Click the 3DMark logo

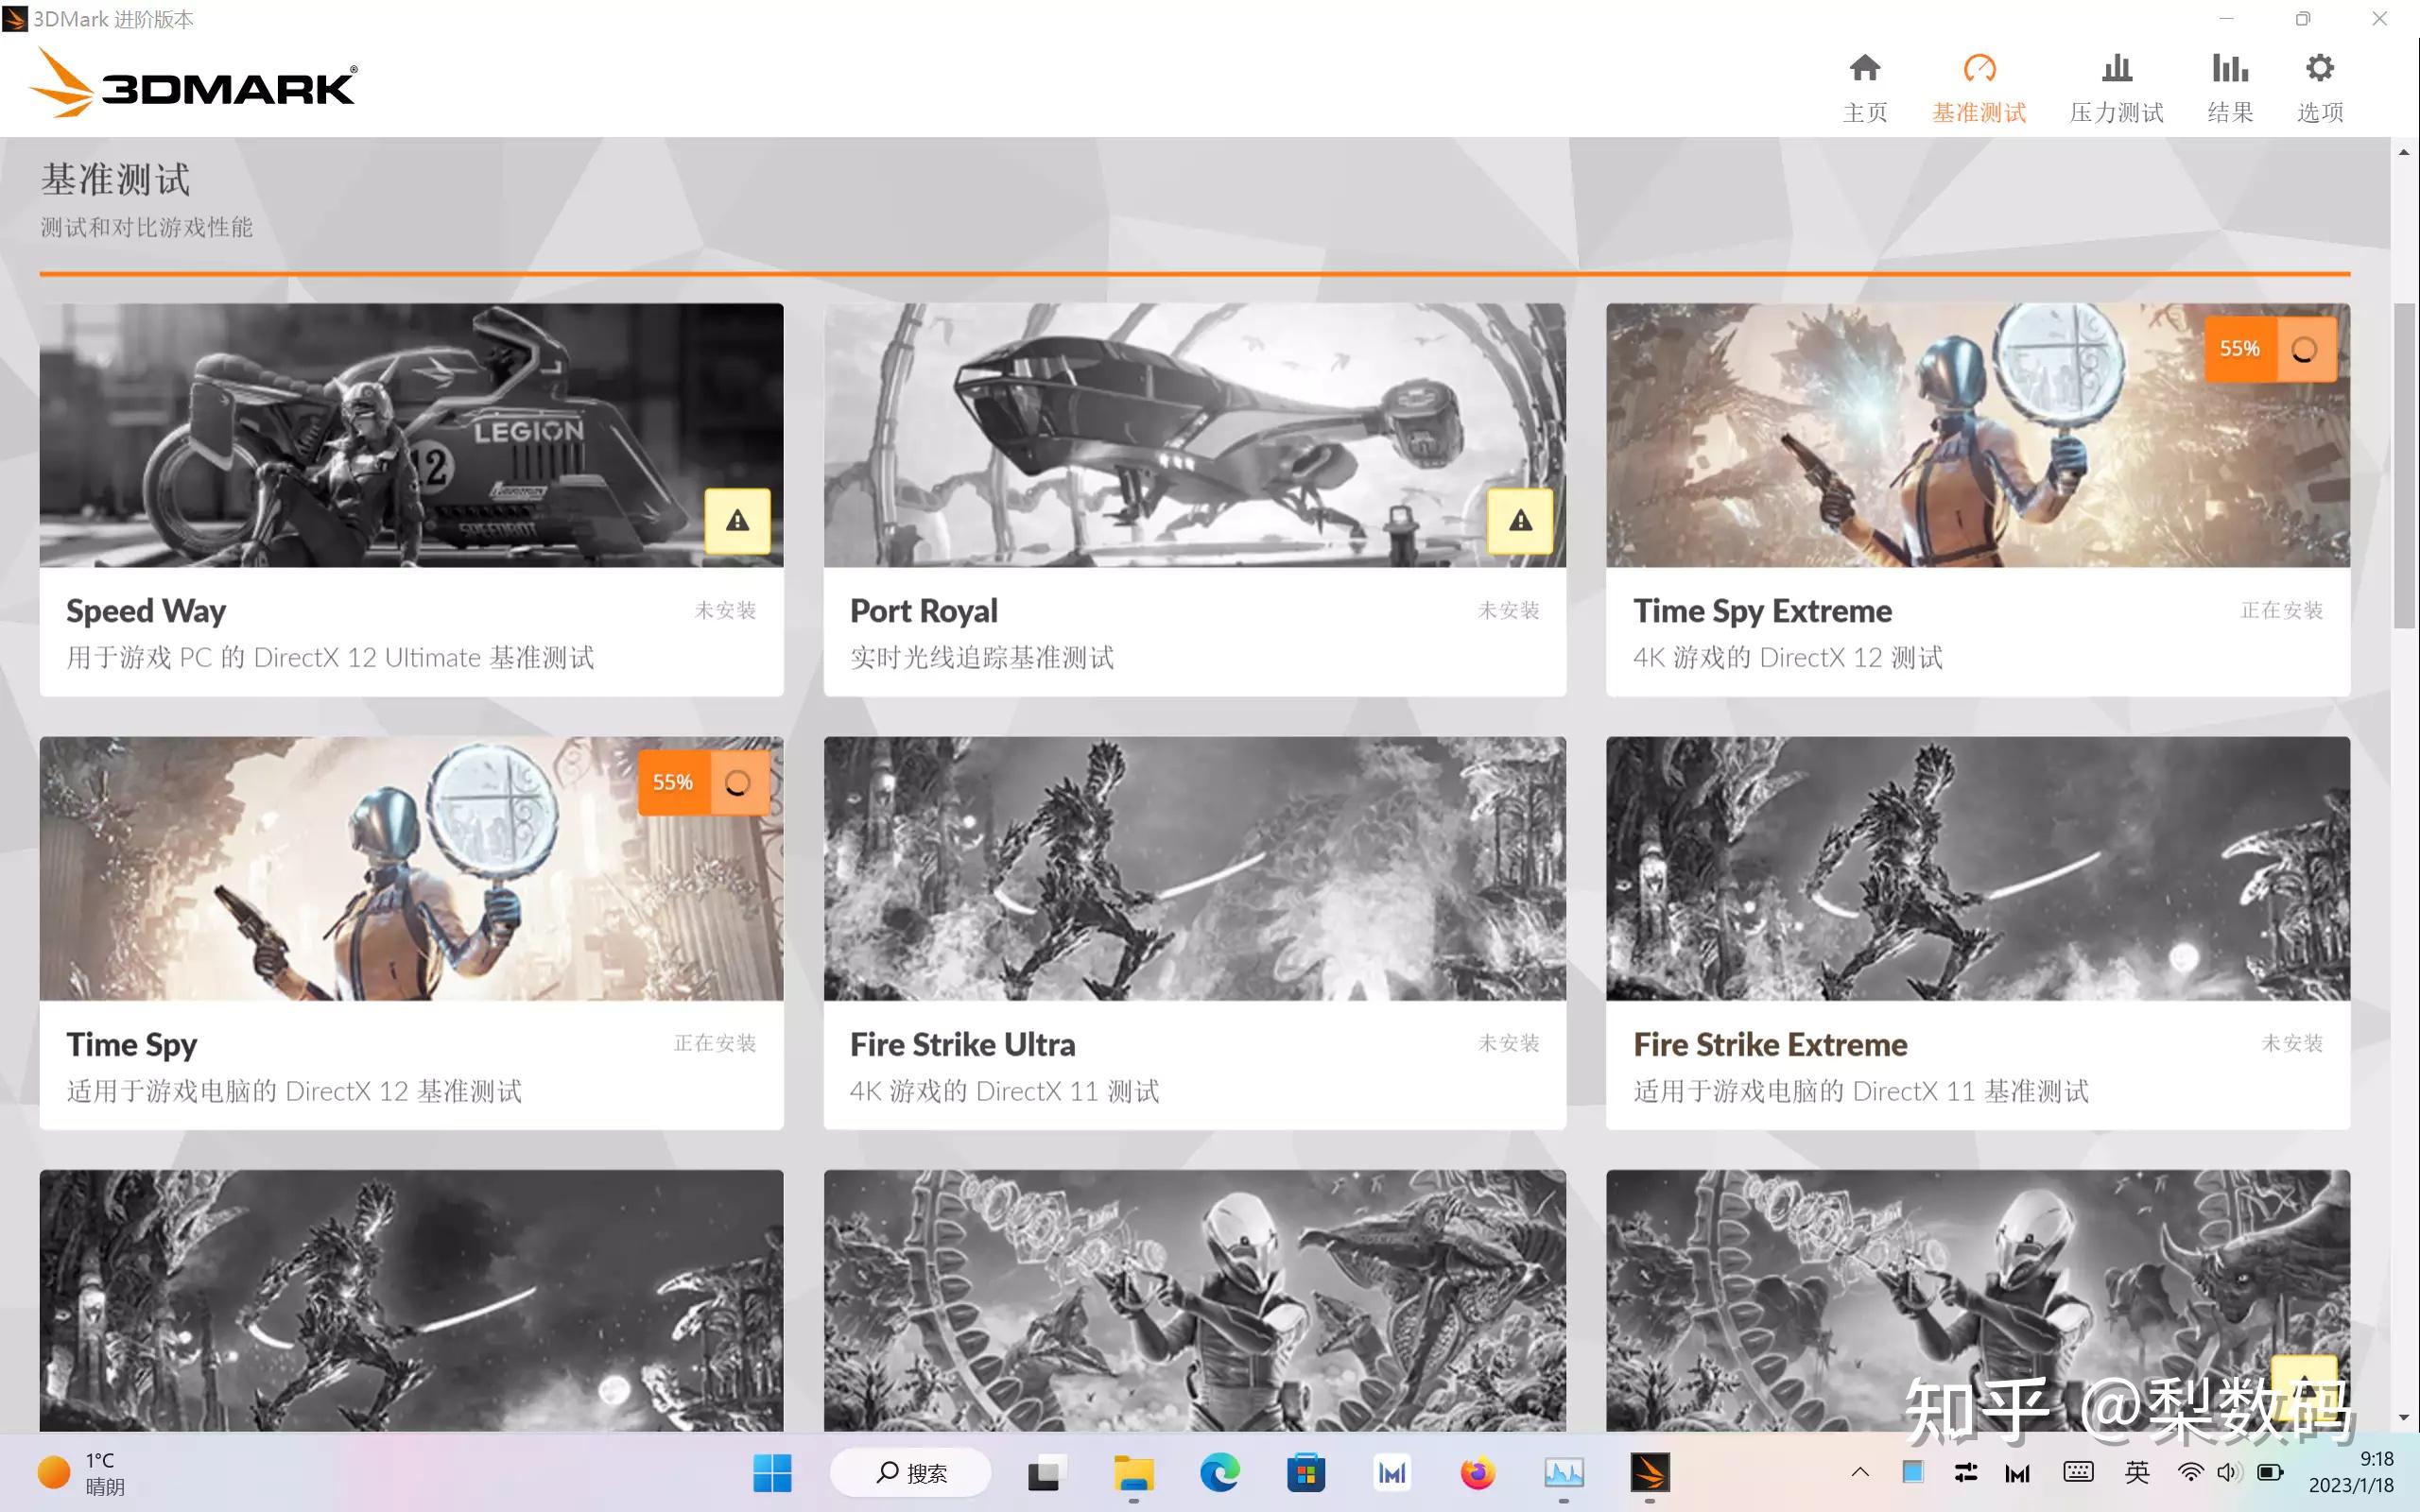tap(195, 85)
